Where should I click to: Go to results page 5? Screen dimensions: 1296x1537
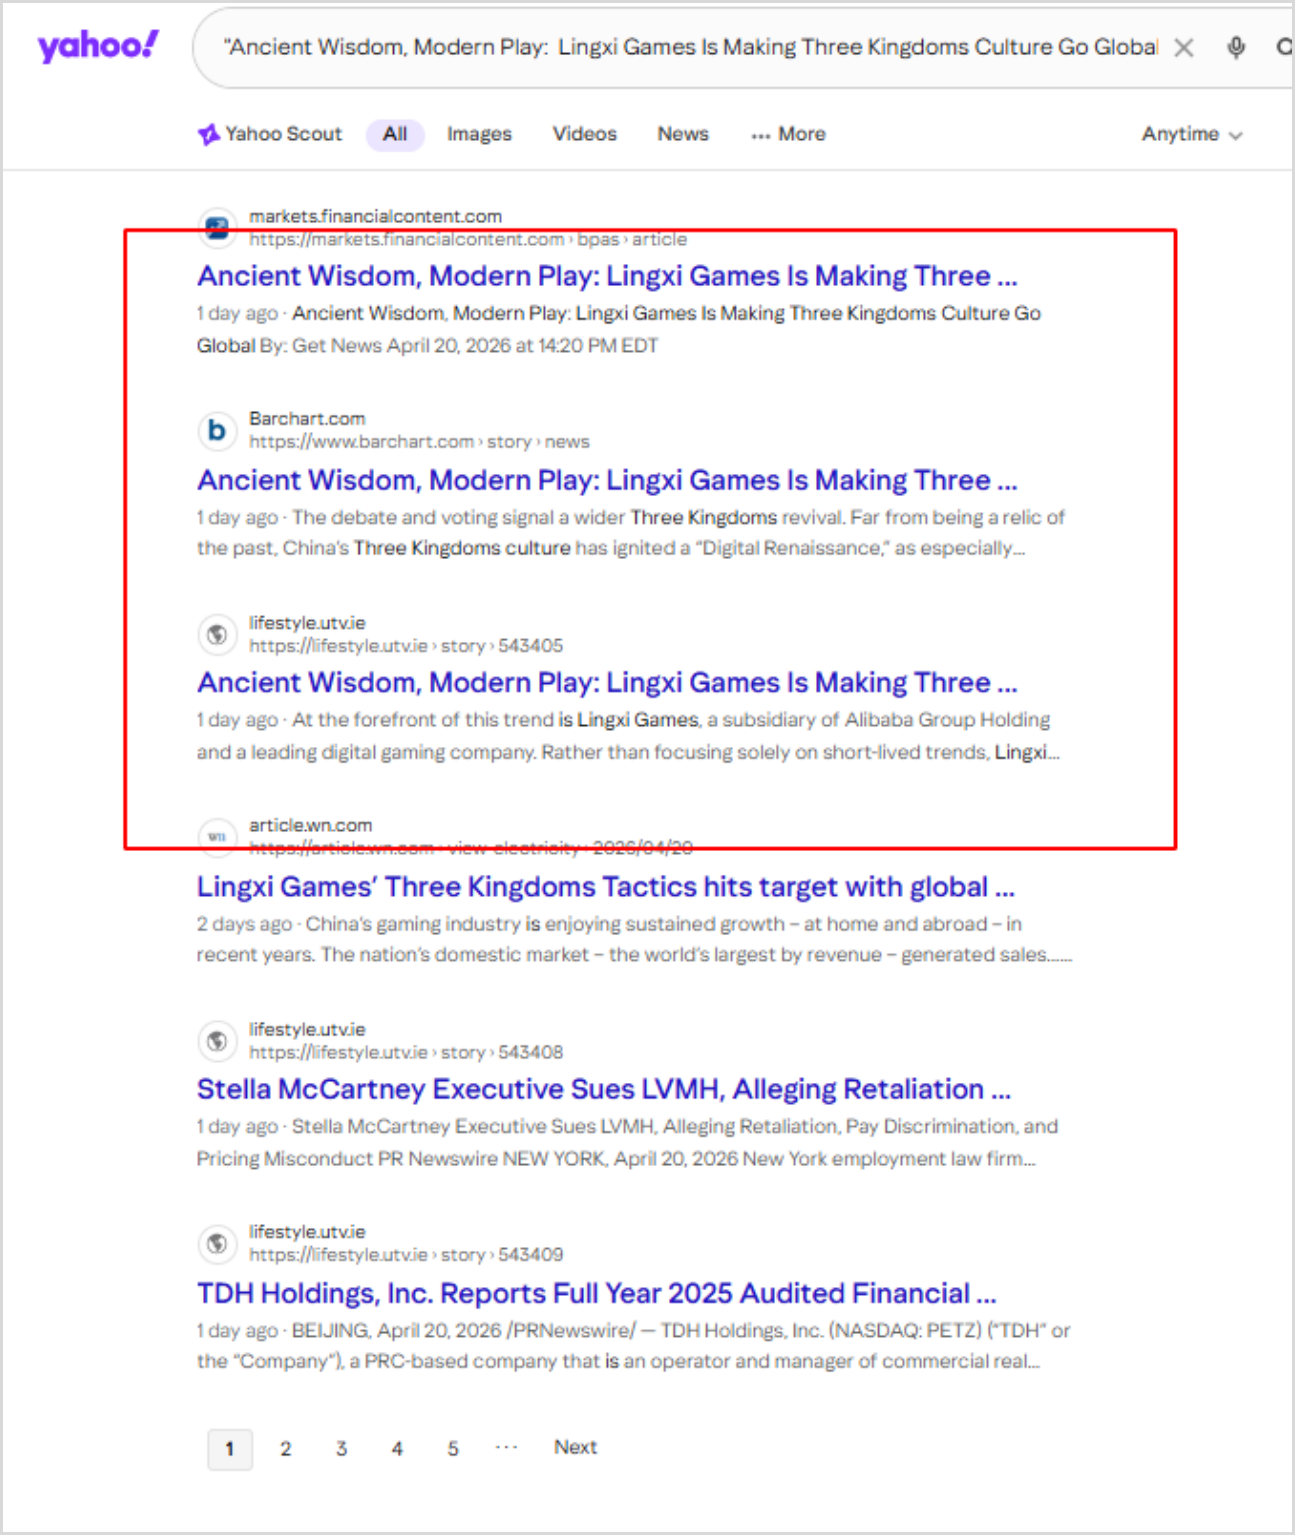453,1449
